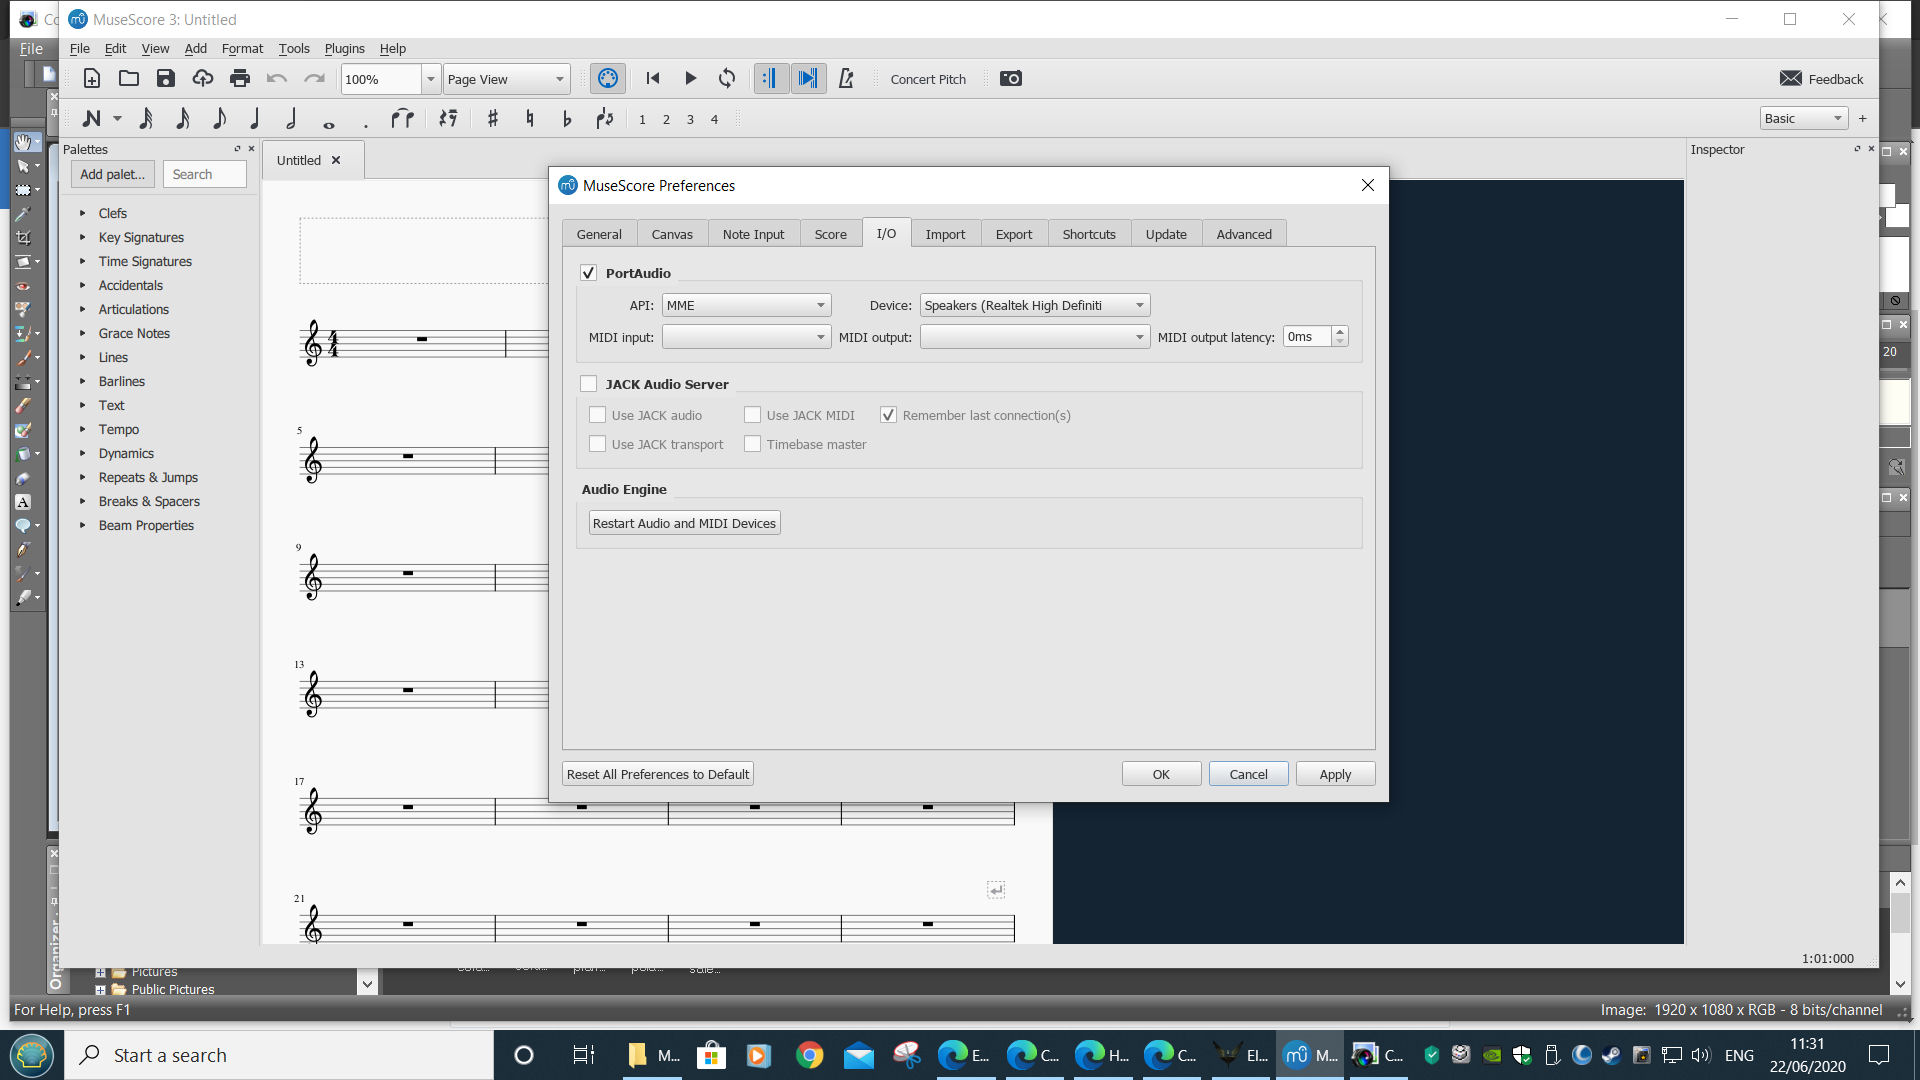Open the Plugins menu
Screen dimensions: 1920x1080
tap(344, 48)
